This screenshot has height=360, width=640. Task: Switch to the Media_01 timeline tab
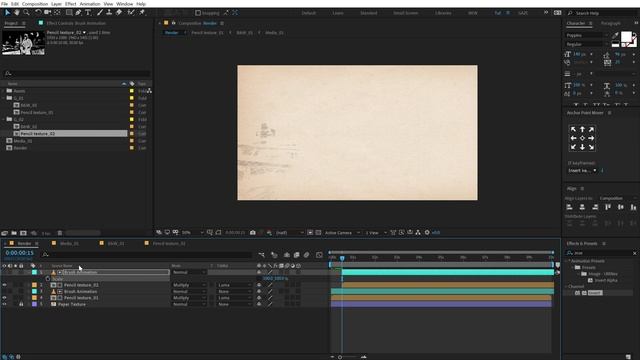tap(69, 243)
